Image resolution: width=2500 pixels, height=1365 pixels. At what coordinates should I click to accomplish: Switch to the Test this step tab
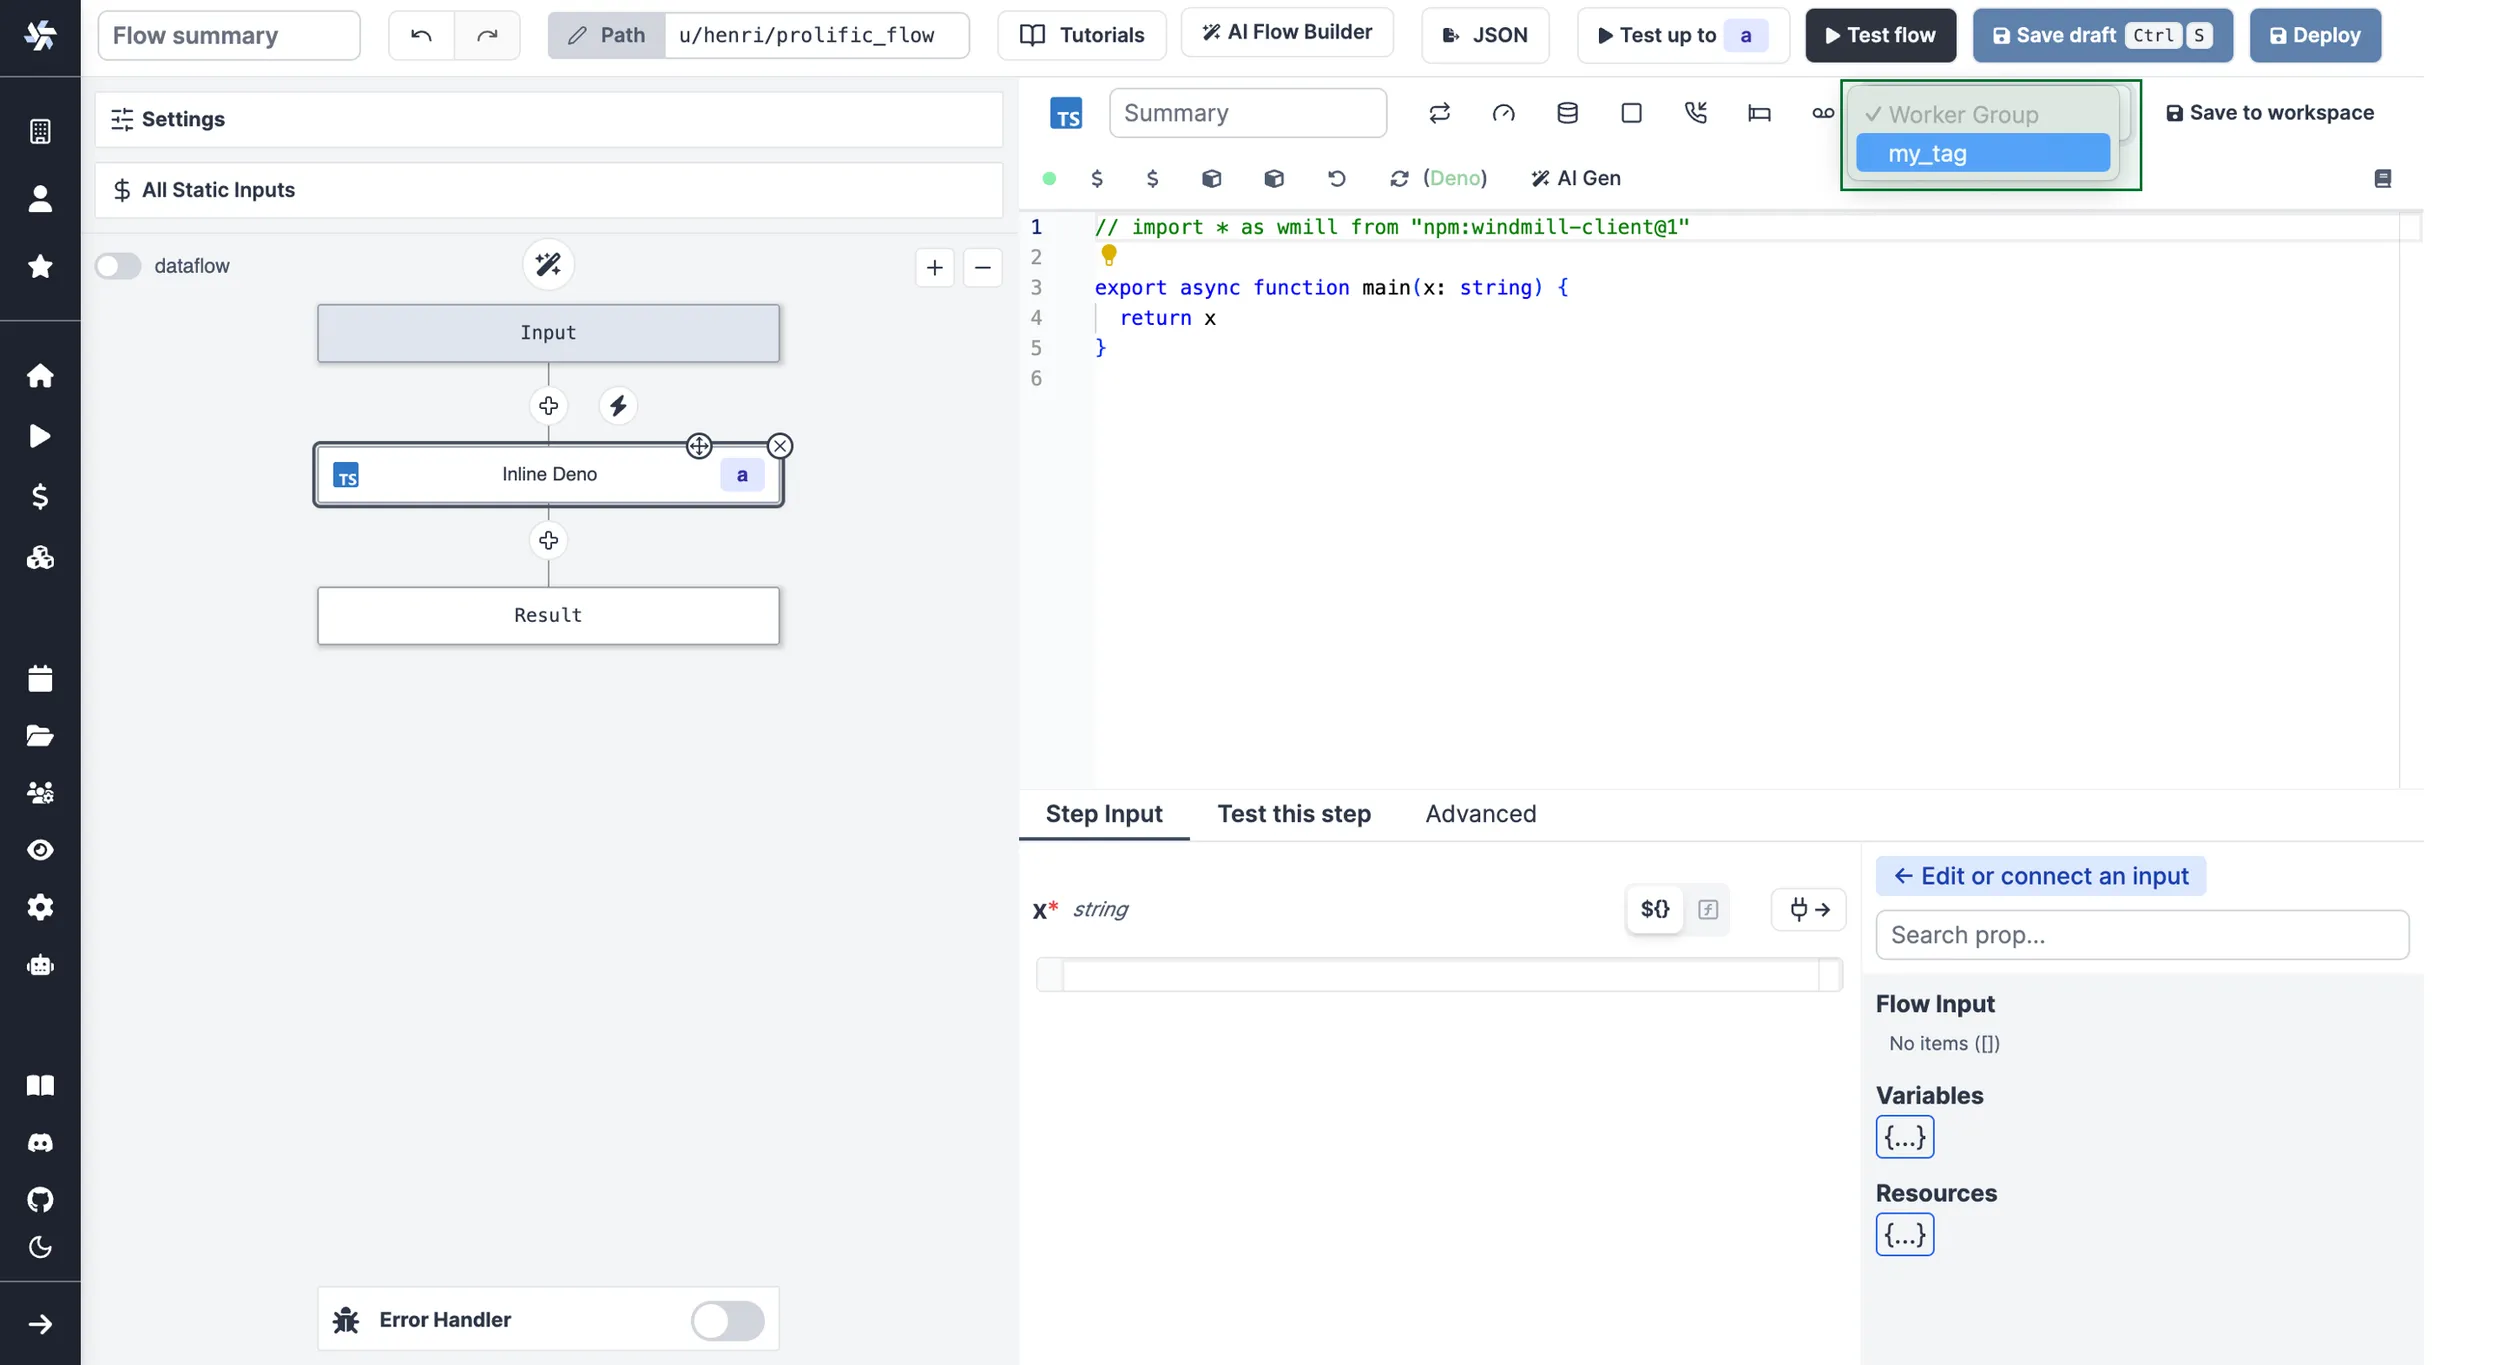click(x=1294, y=814)
